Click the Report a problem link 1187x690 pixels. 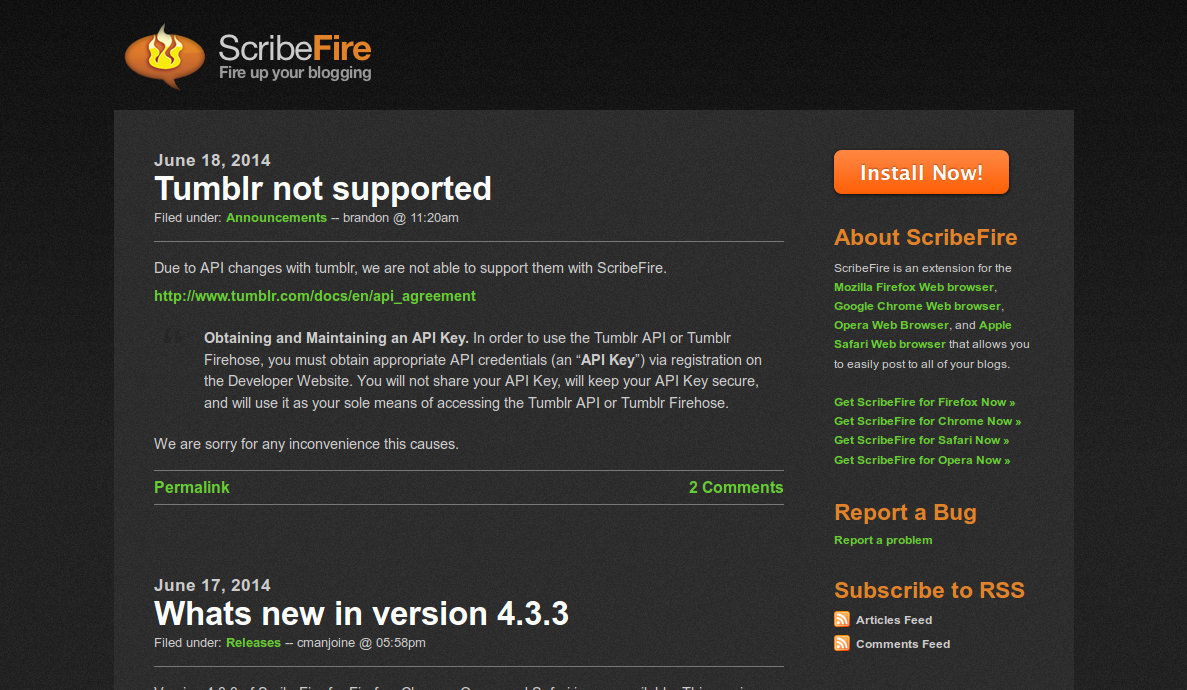(x=883, y=540)
